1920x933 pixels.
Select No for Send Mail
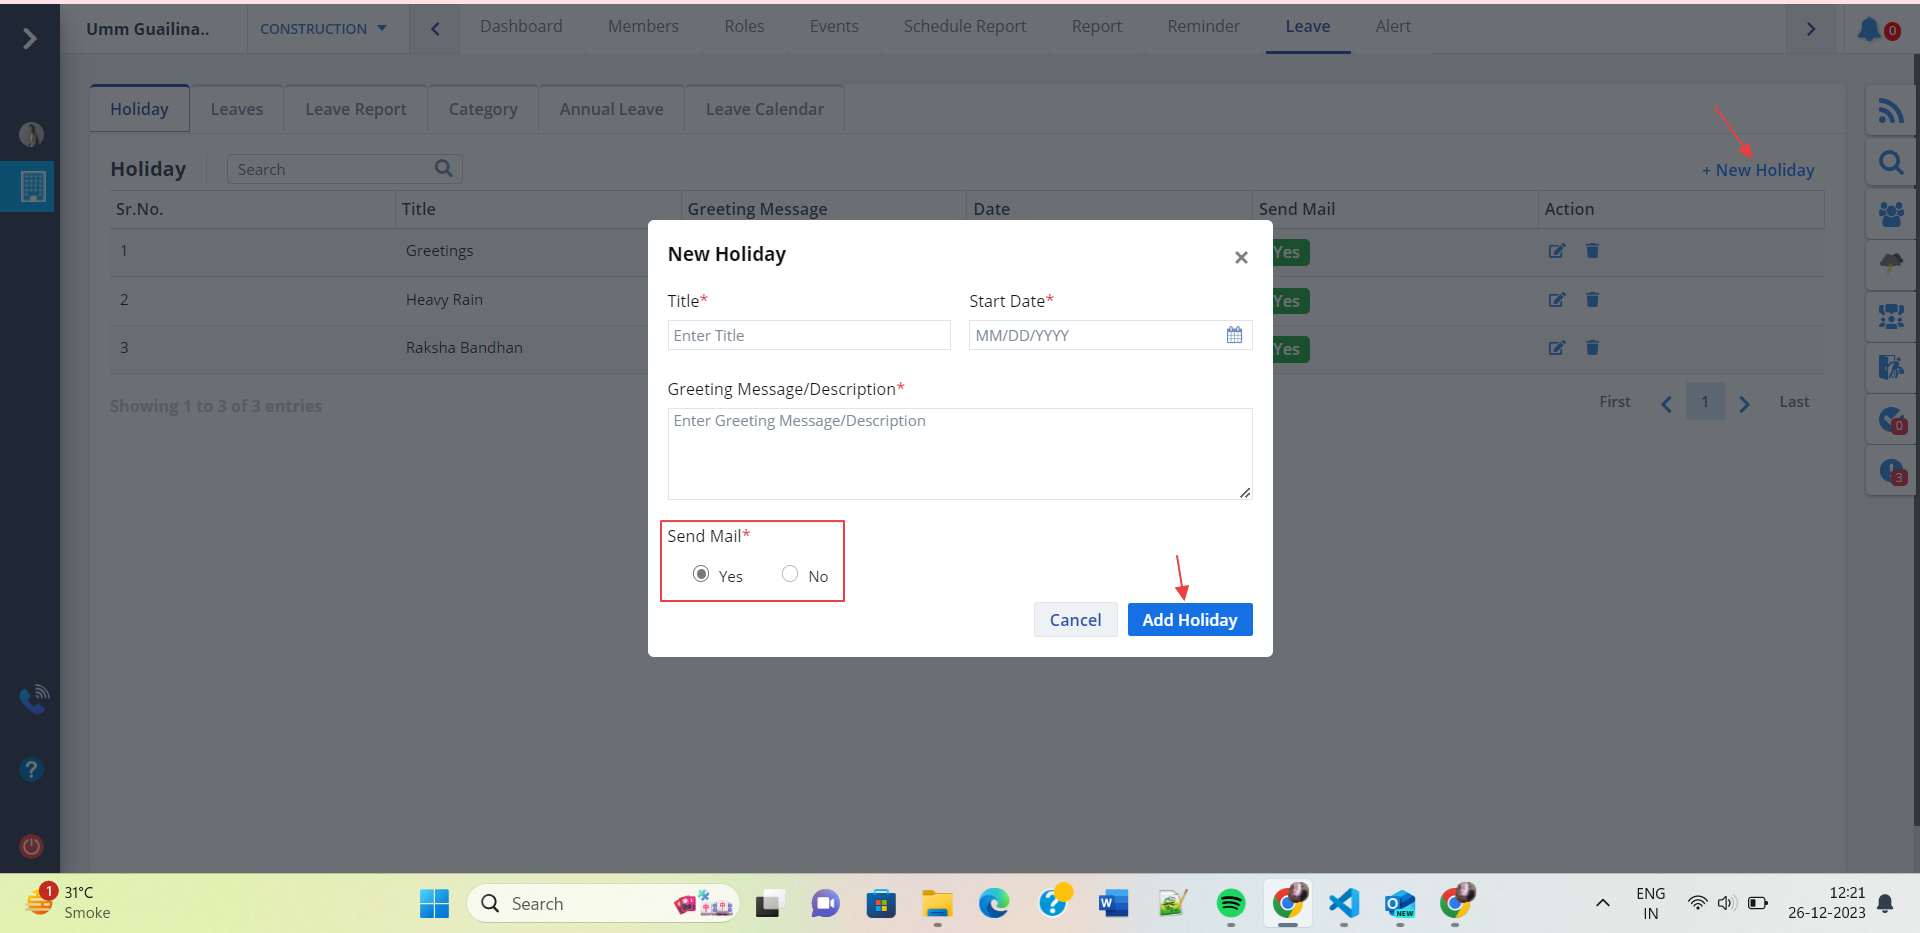tap(790, 574)
